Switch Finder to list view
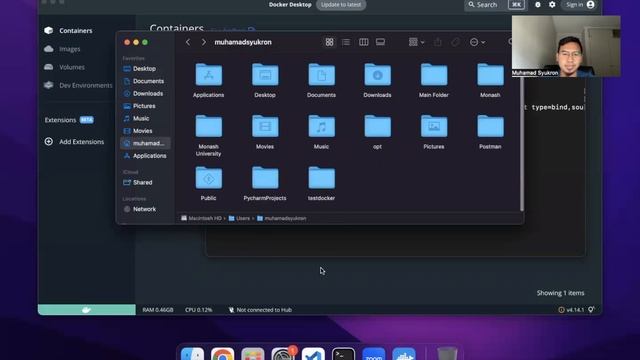This screenshot has height=360, width=640. pyautogui.click(x=346, y=42)
